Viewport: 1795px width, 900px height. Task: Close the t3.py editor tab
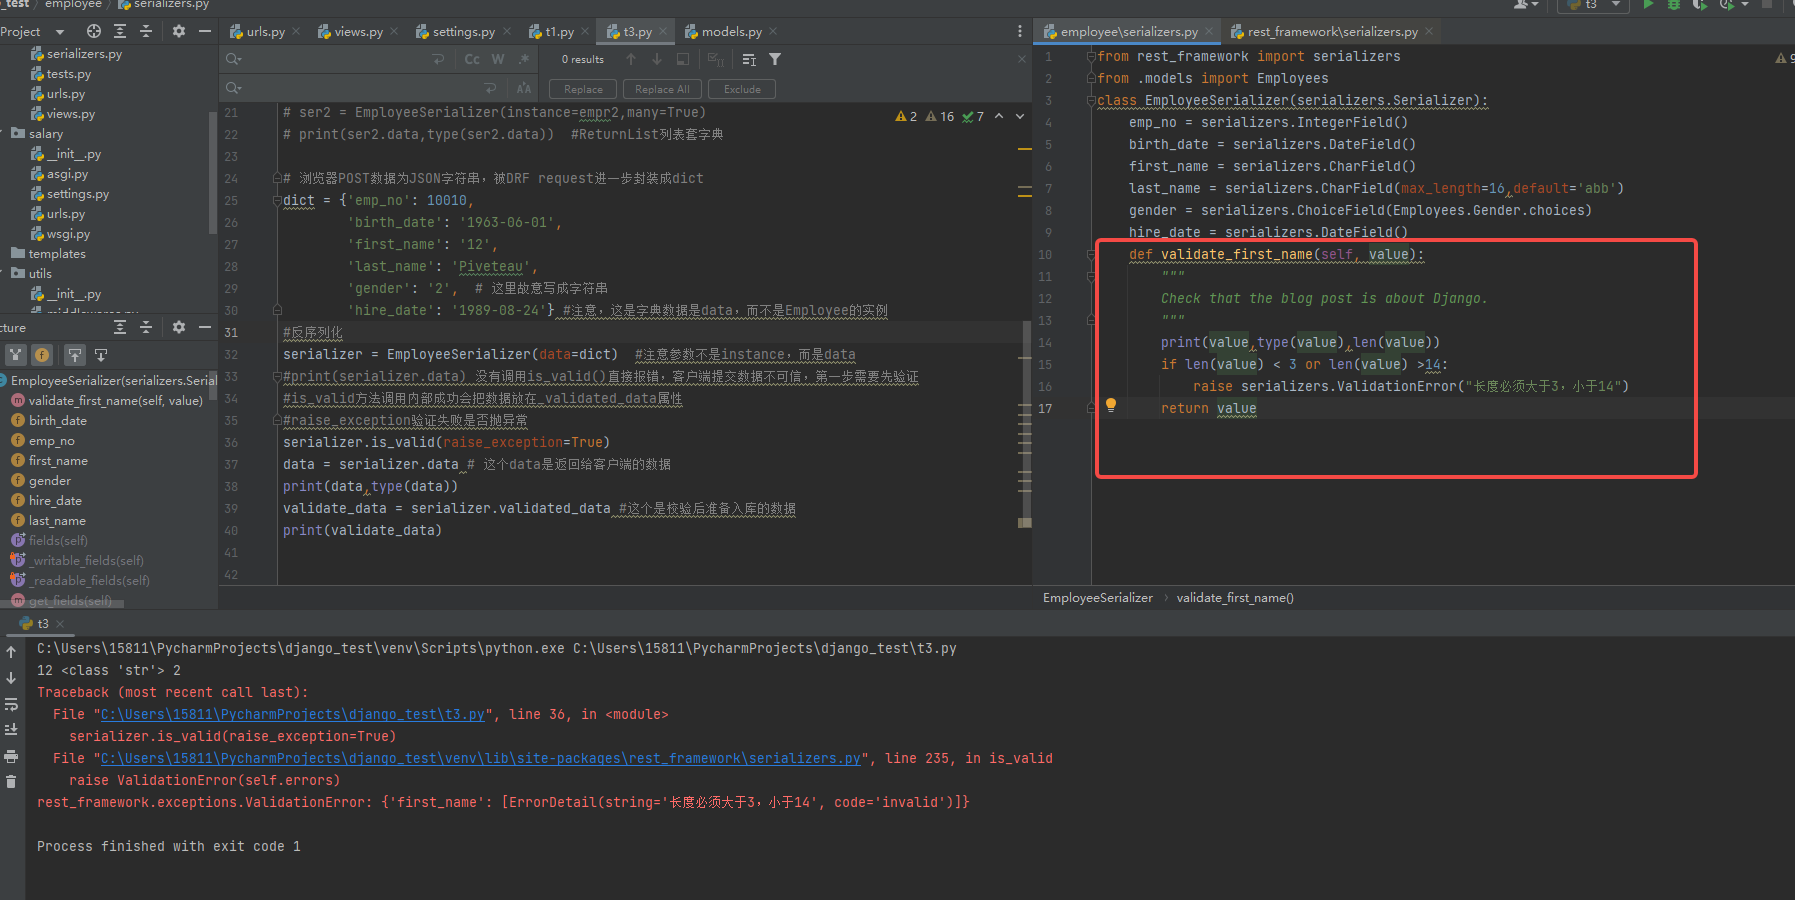662,32
